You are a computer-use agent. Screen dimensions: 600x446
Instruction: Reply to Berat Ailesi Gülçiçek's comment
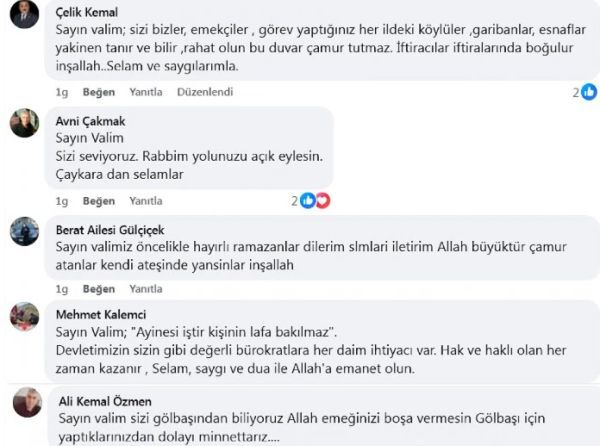point(146,289)
